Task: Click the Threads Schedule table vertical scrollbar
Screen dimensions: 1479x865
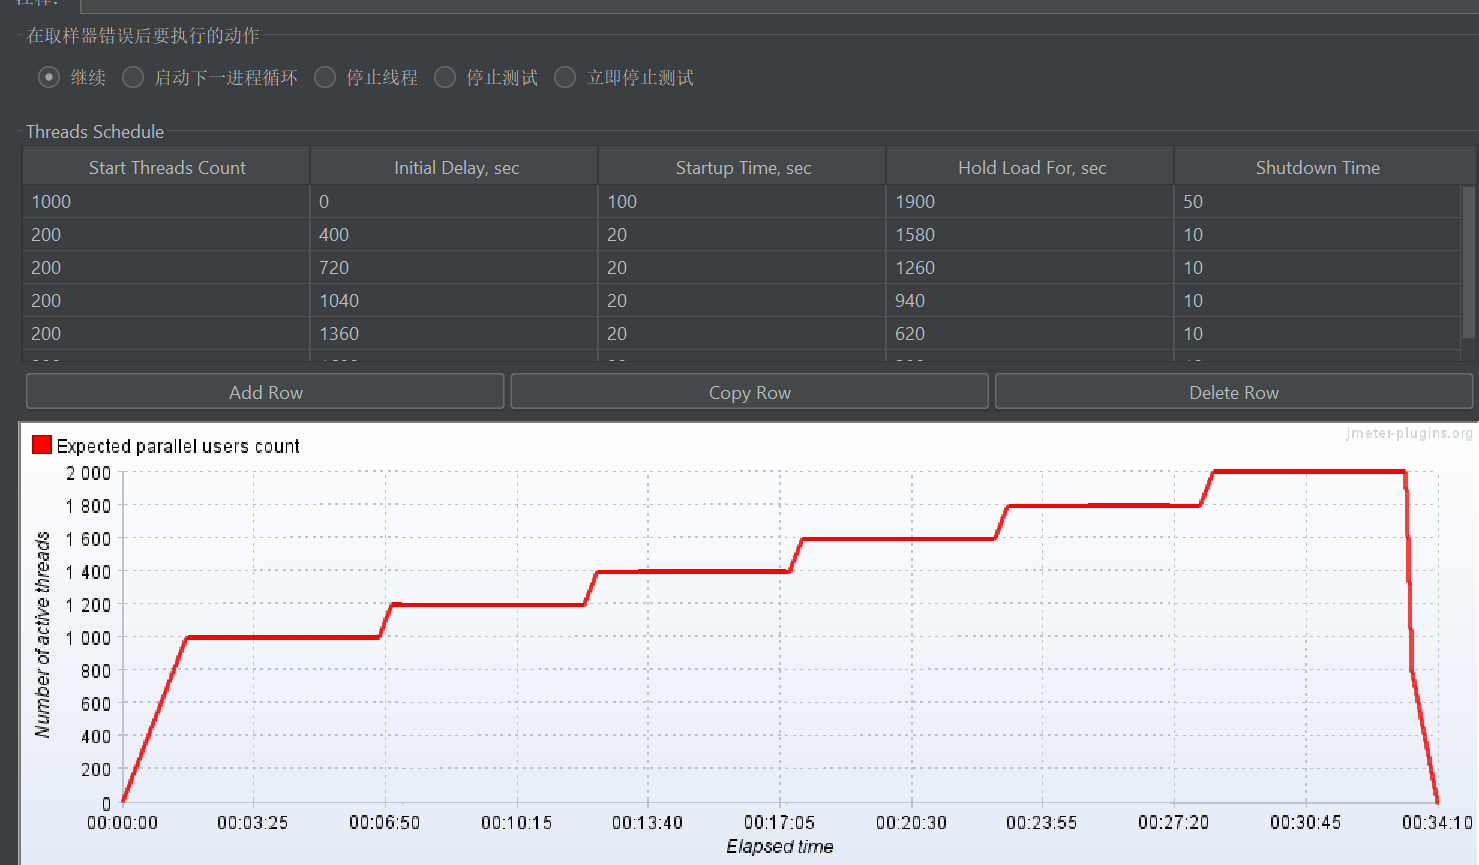Action: (1469, 262)
